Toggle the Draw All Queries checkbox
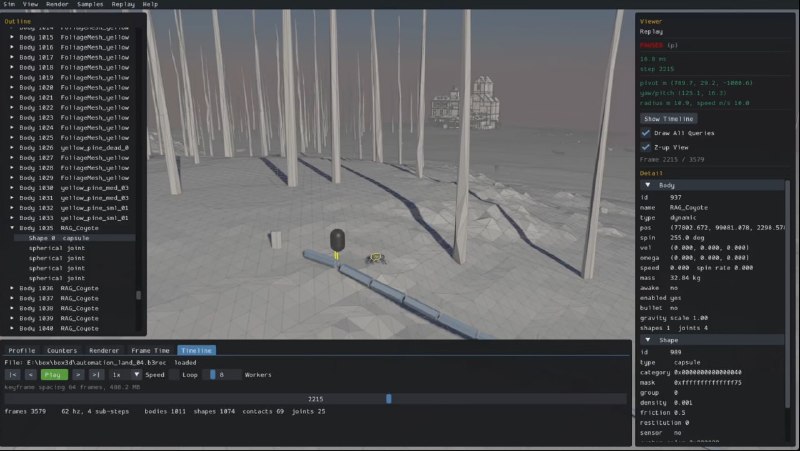 (x=645, y=133)
